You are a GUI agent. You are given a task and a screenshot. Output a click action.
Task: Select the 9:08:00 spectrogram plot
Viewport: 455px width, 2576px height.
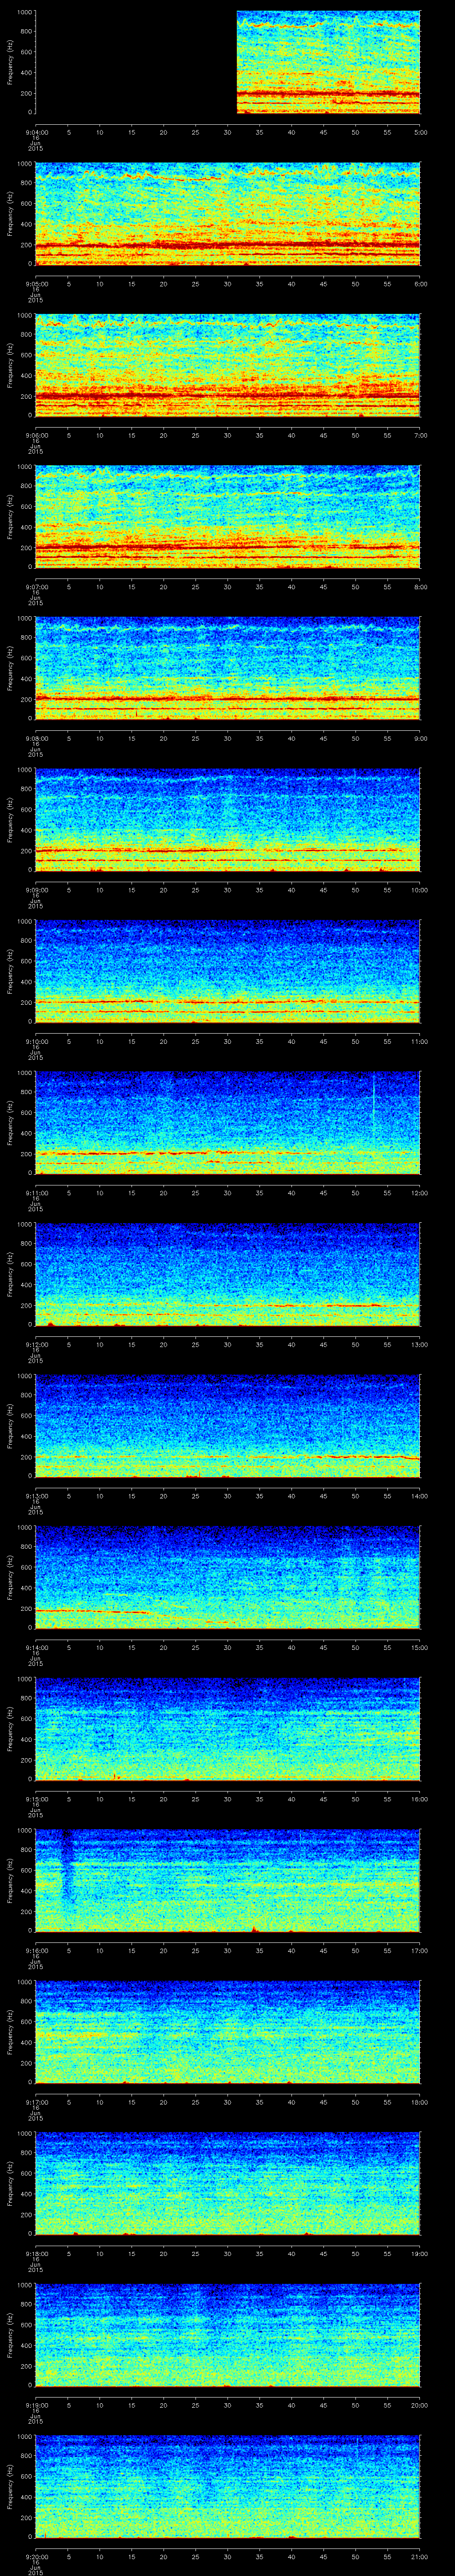[227, 668]
